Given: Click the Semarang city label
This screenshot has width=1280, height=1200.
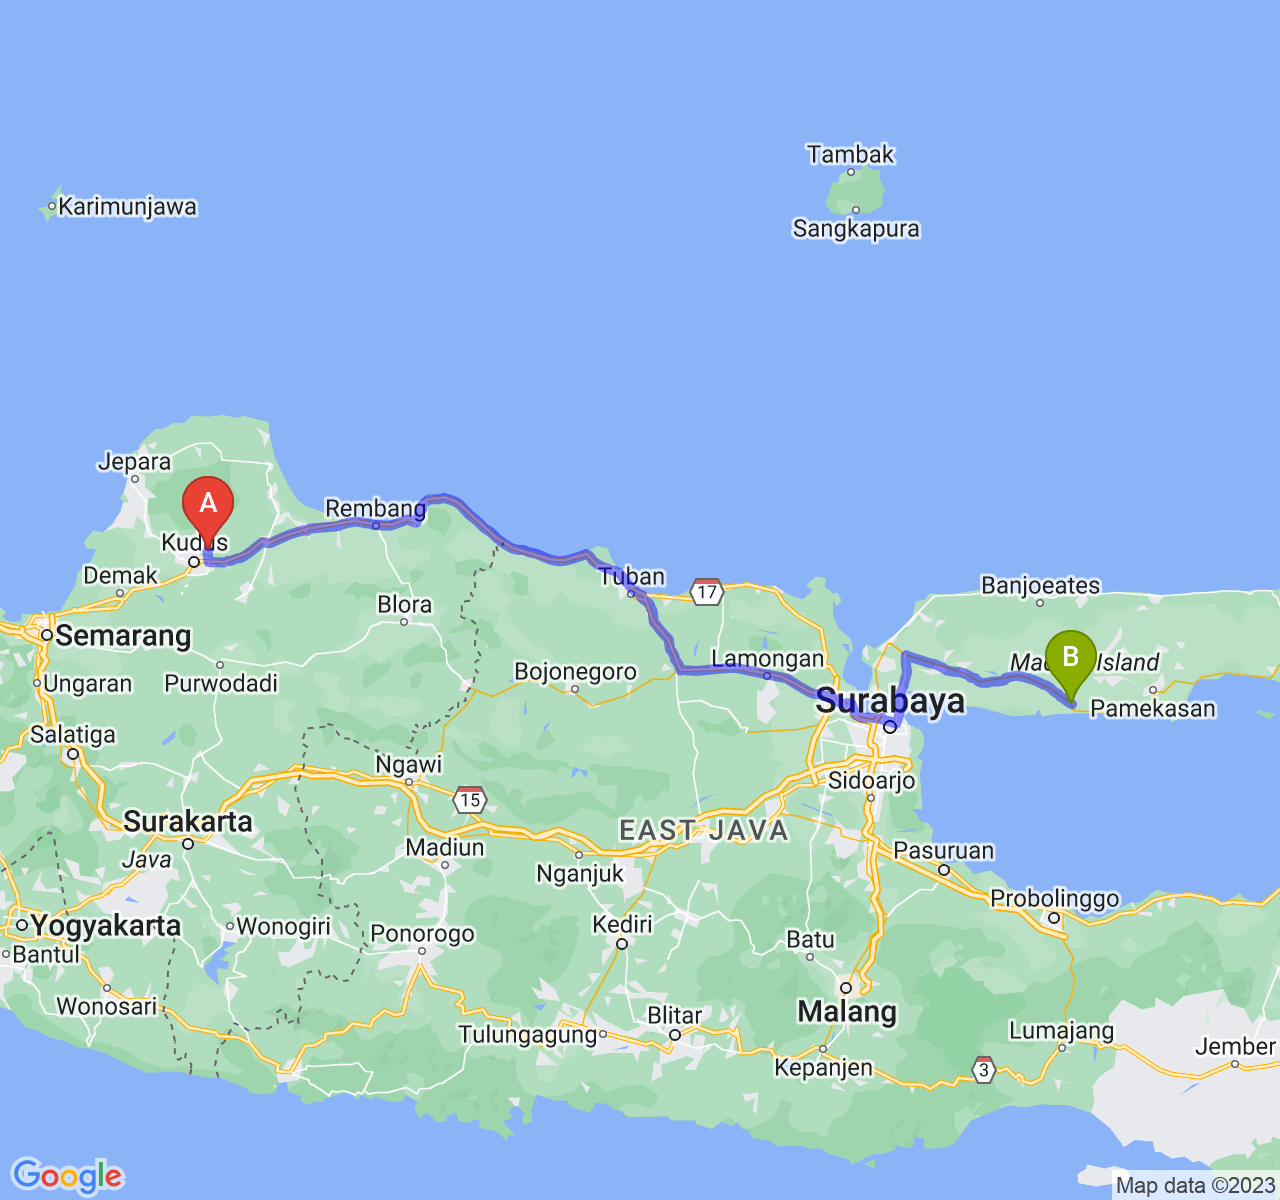Looking at the screenshot, I should pyautogui.click(x=123, y=635).
